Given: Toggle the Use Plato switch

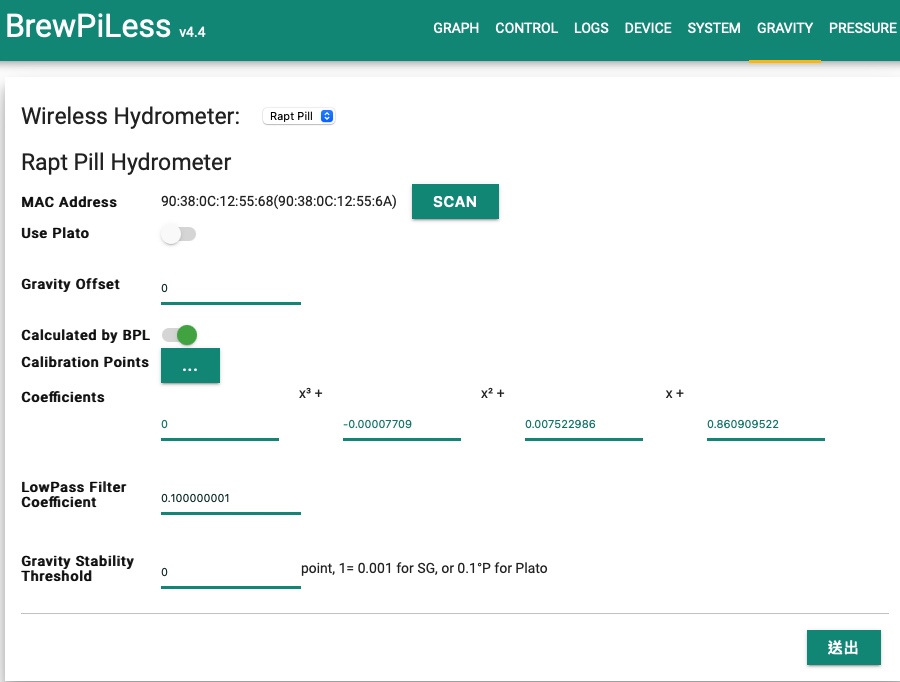Looking at the screenshot, I should tap(179, 234).
